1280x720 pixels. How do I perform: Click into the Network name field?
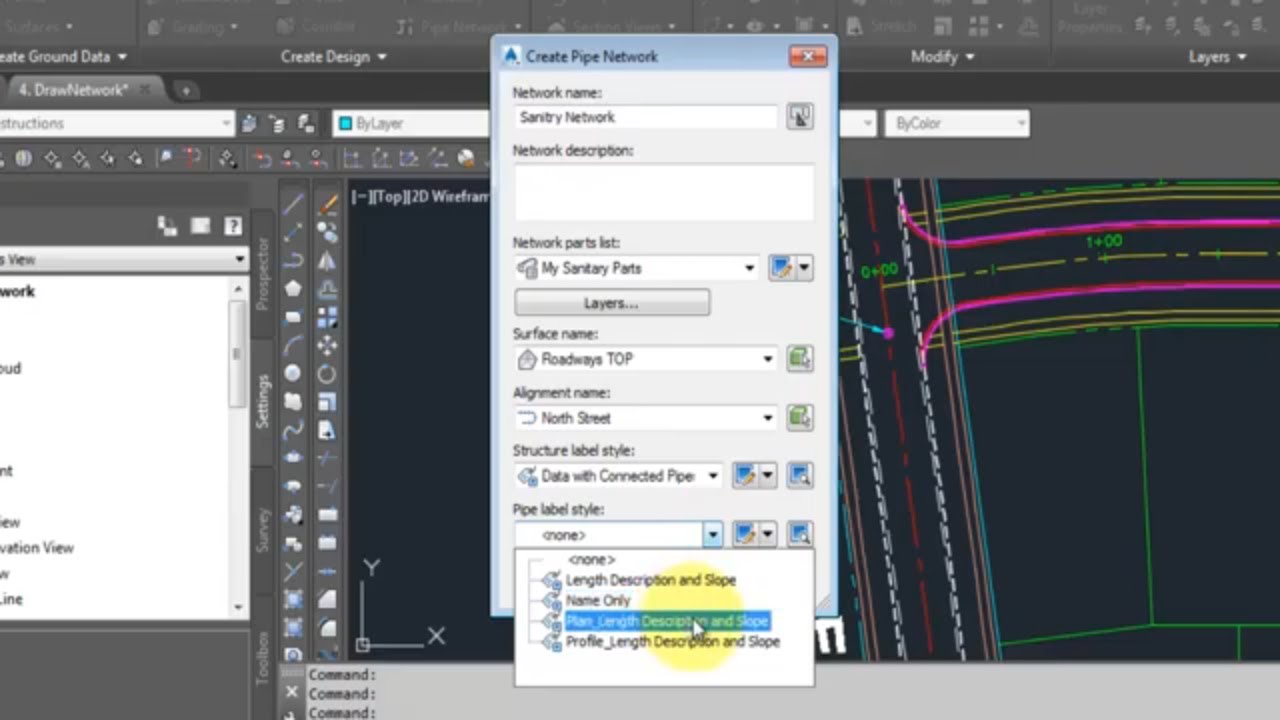pyautogui.click(x=645, y=117)
